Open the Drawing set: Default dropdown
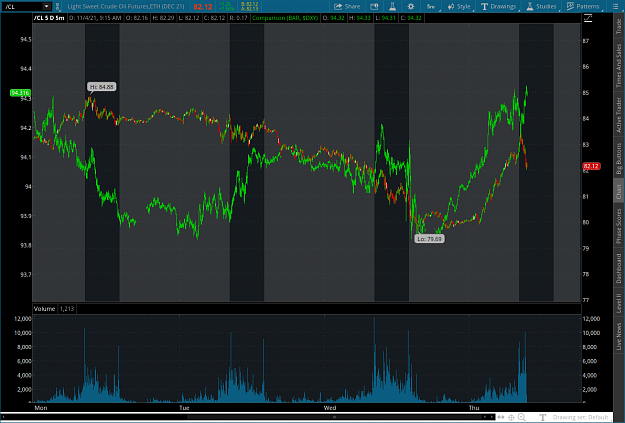The height and width of the screenshot is (423, 625). (580, 417)
